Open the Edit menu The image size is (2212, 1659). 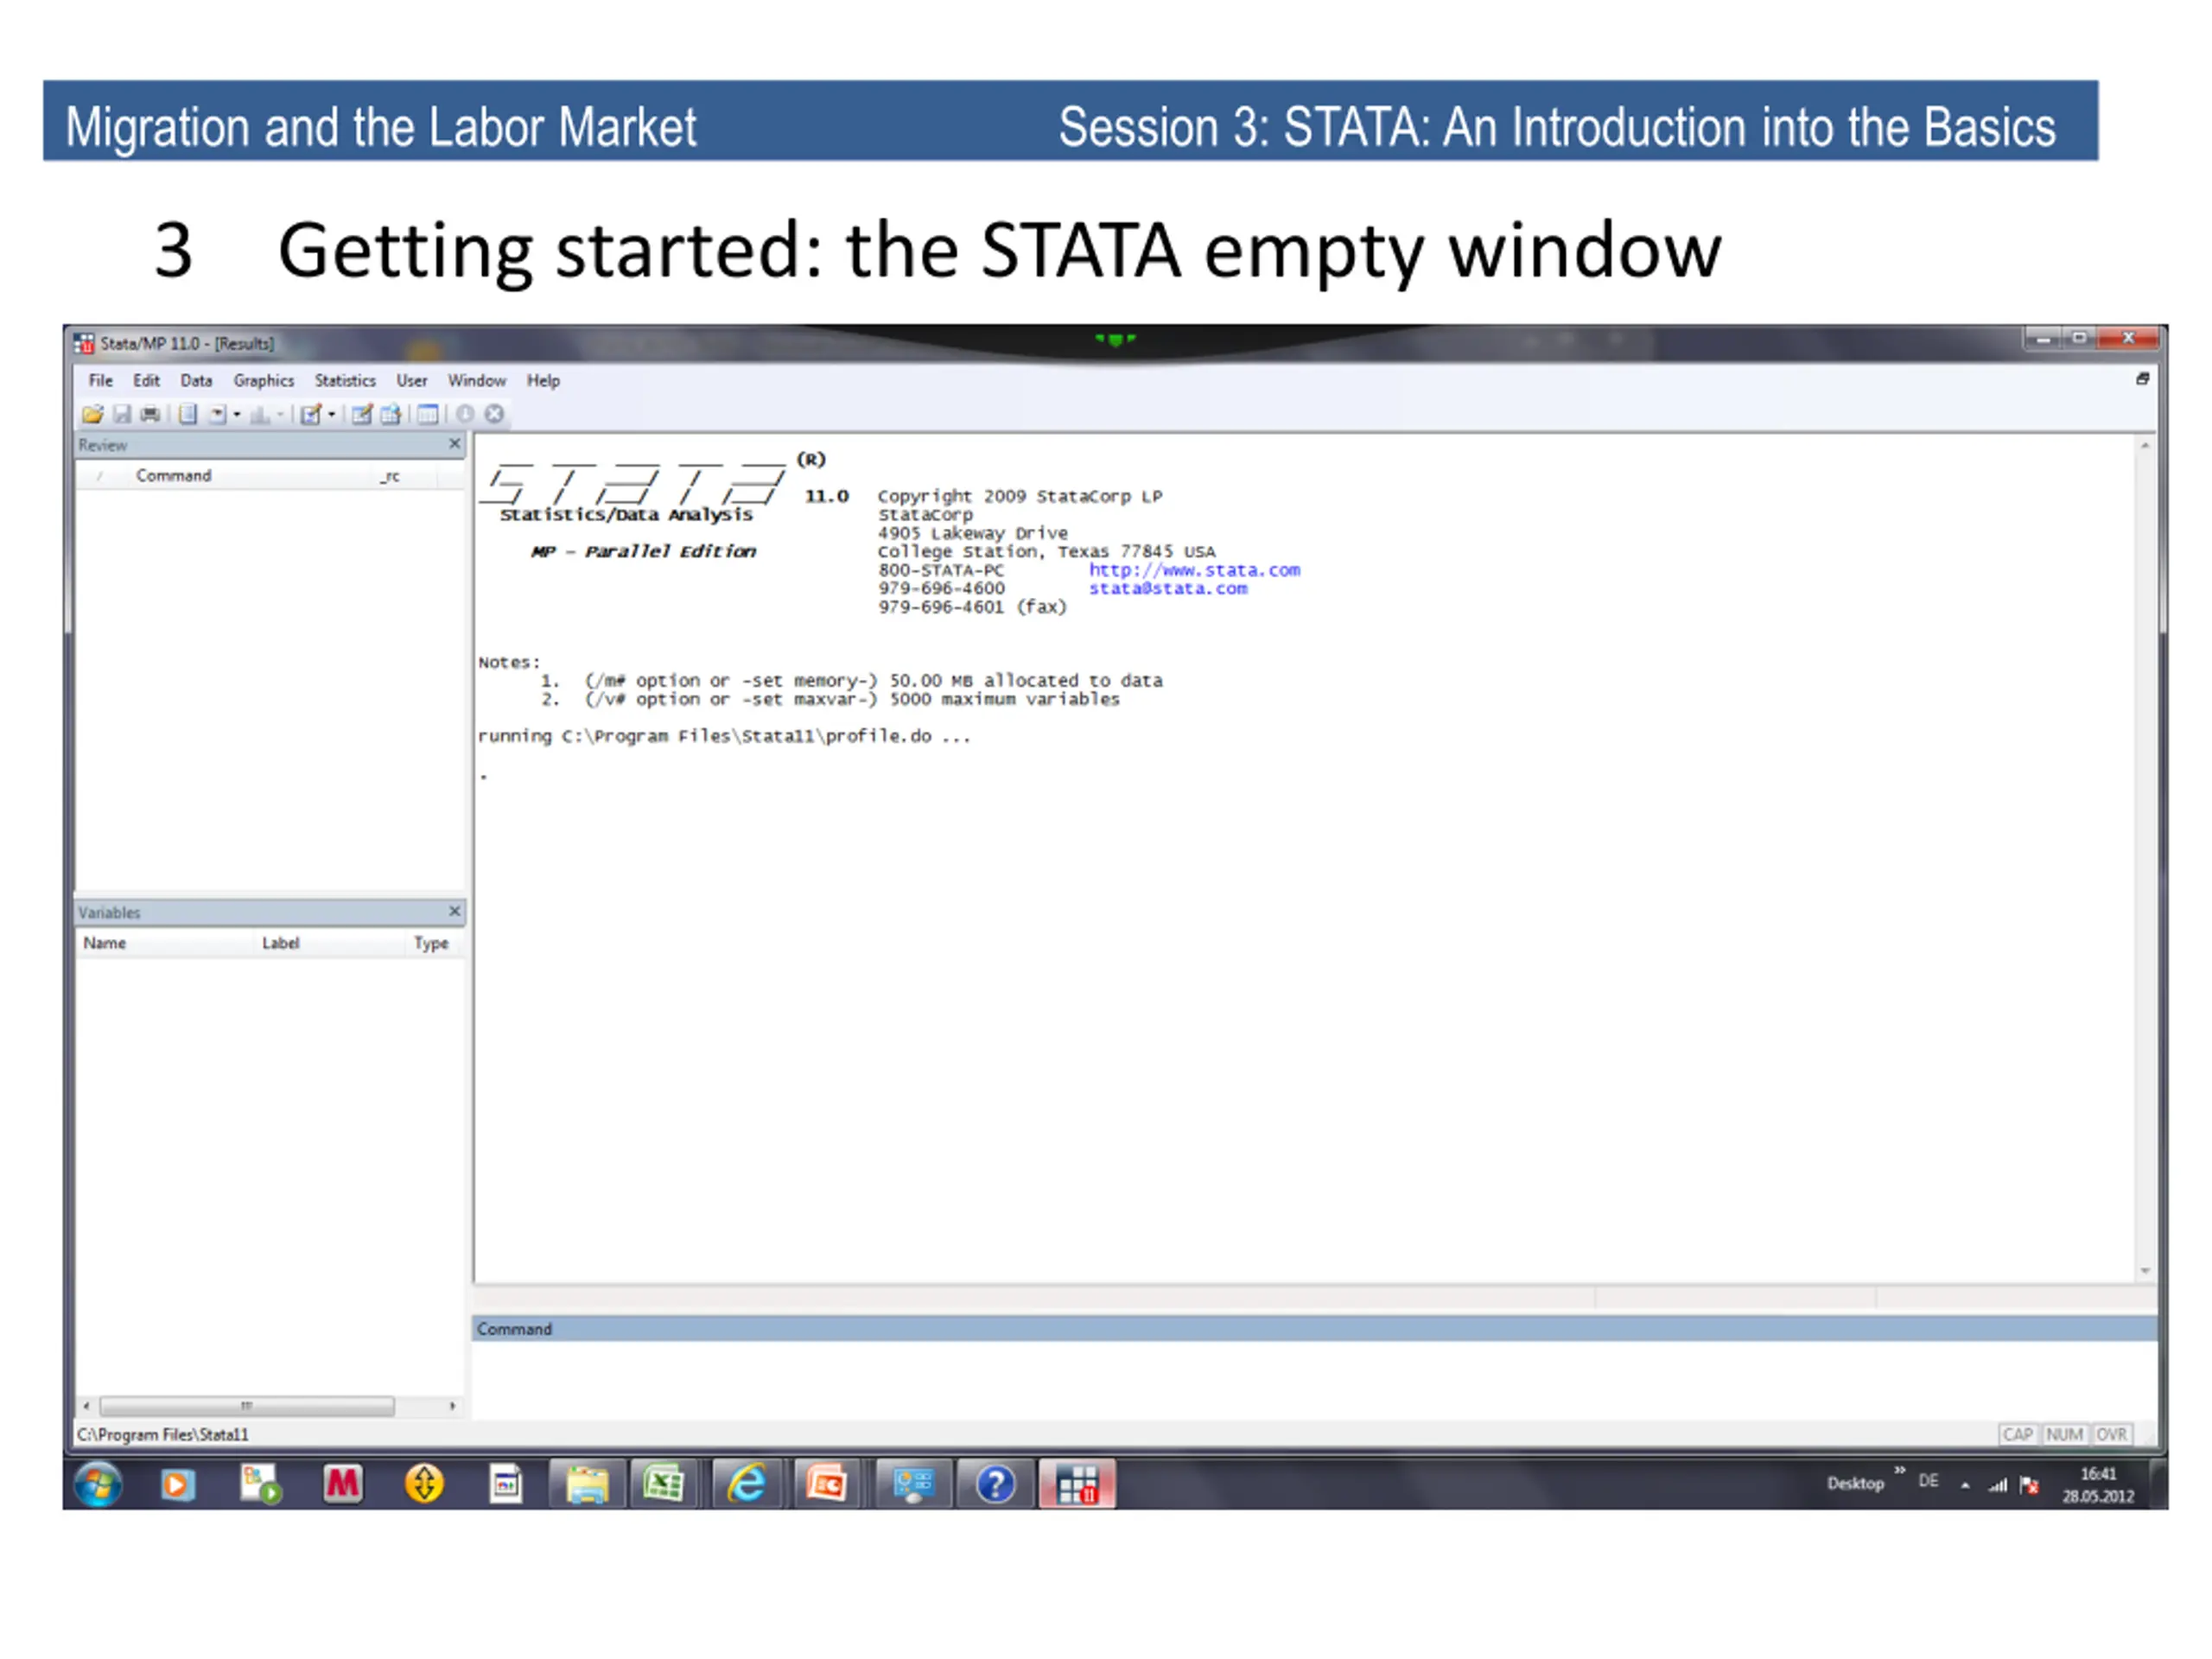[147, 380]
